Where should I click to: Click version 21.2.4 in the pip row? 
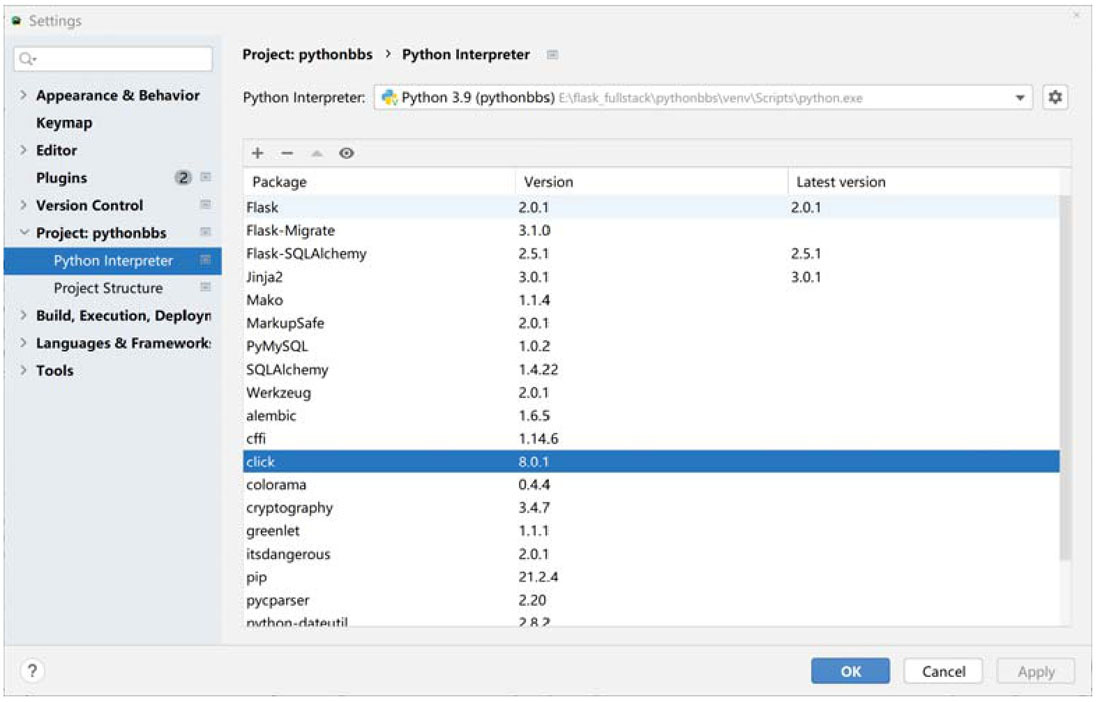[538, 577]
